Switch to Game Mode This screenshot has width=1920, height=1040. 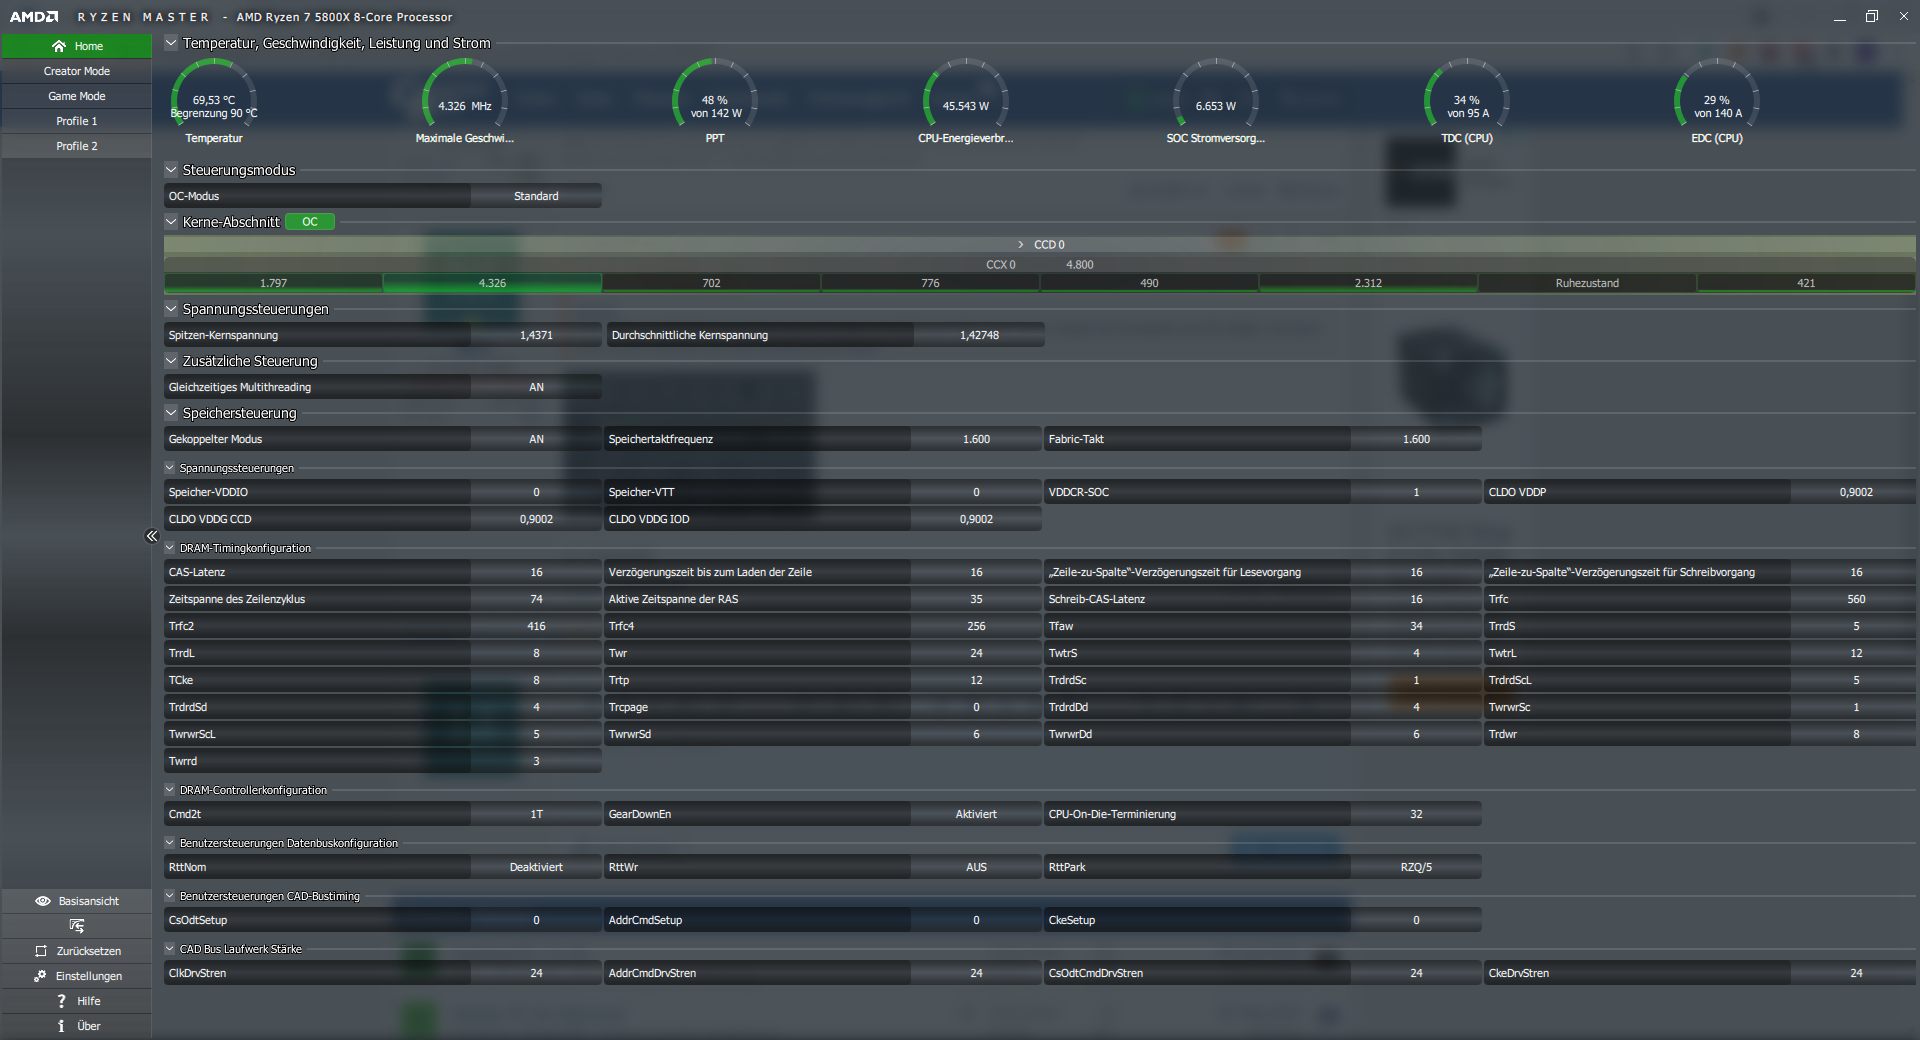(77, 96)
